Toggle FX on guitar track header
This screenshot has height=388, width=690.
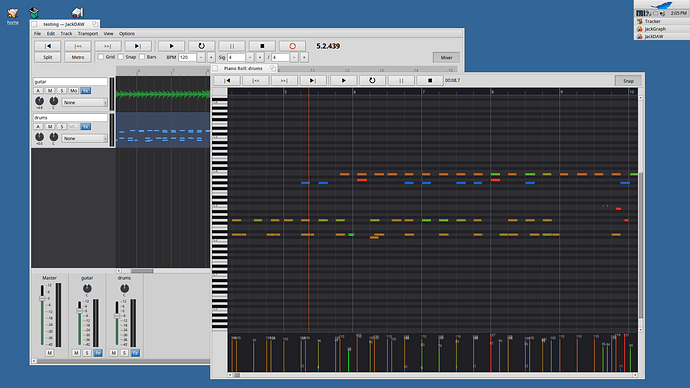click(85, 91)
